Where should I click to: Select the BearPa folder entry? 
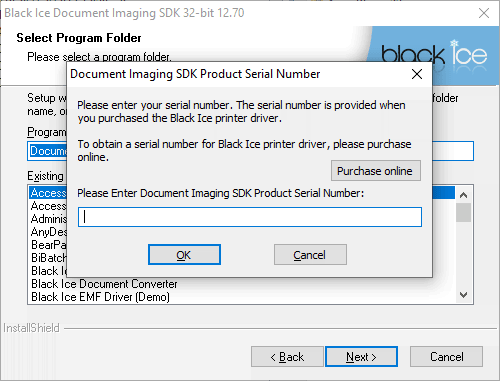(49, 245)
